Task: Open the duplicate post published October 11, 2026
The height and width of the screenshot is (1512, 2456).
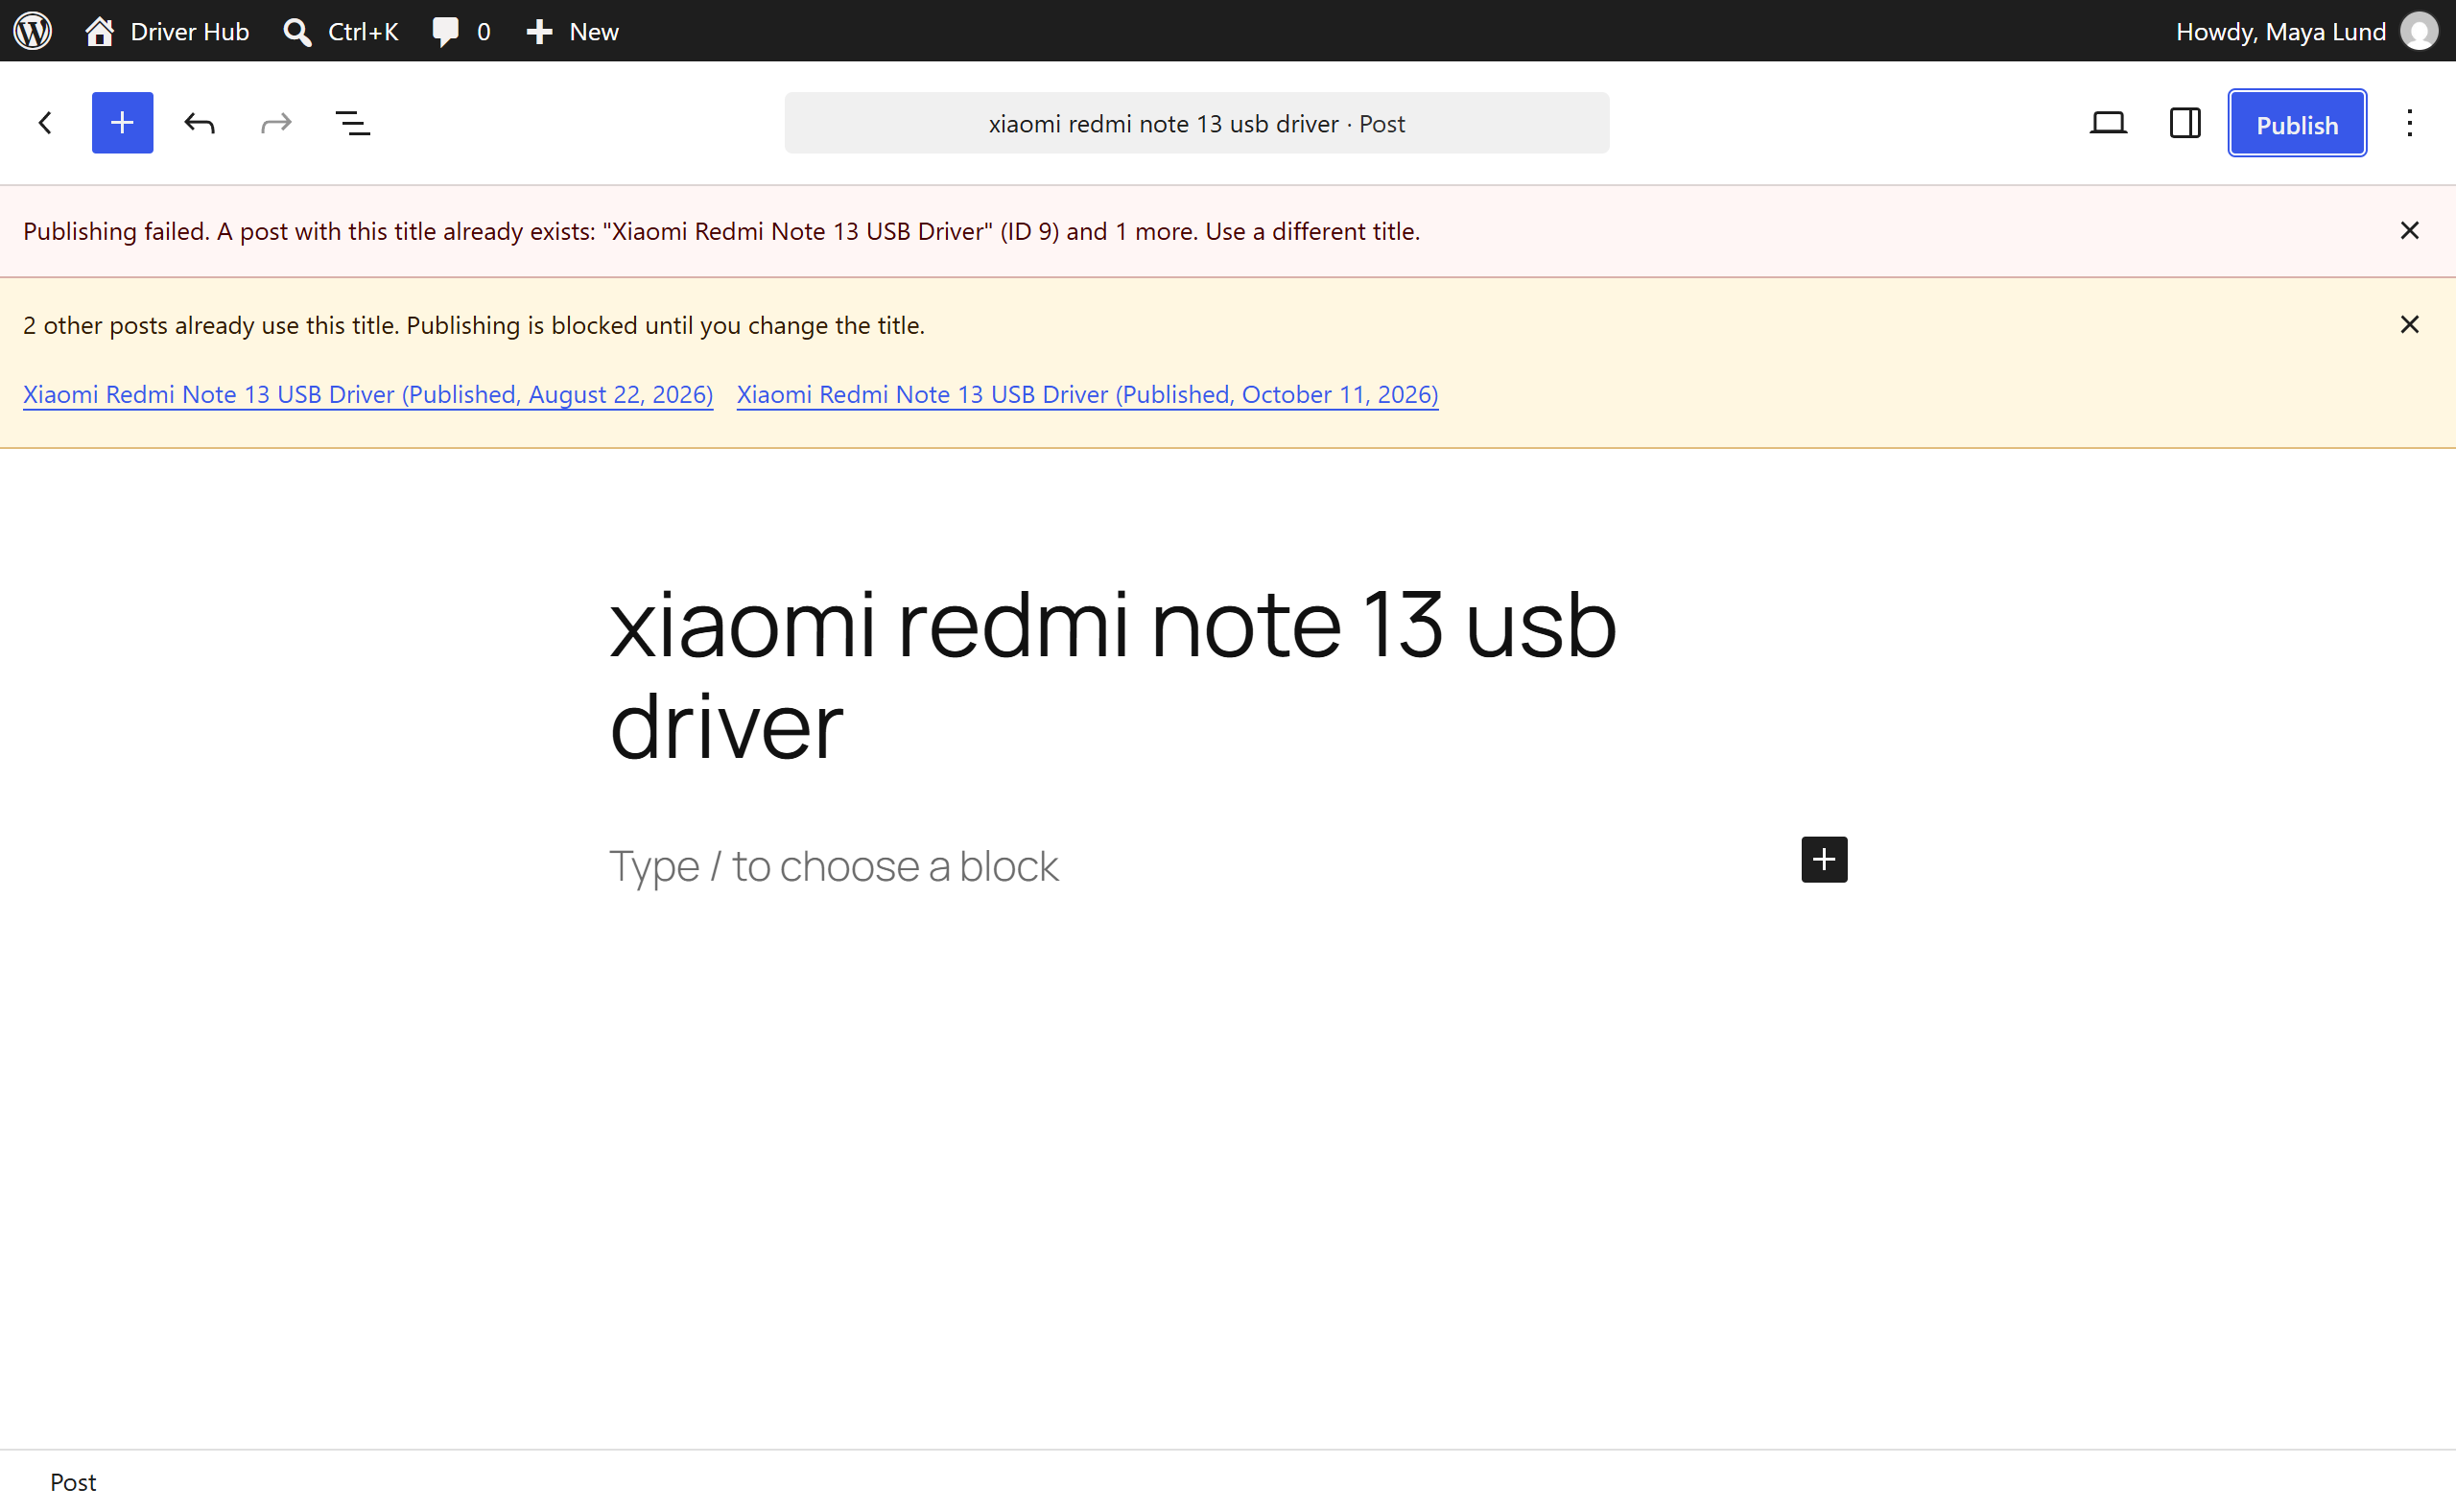Action: tap(1087, 395)
